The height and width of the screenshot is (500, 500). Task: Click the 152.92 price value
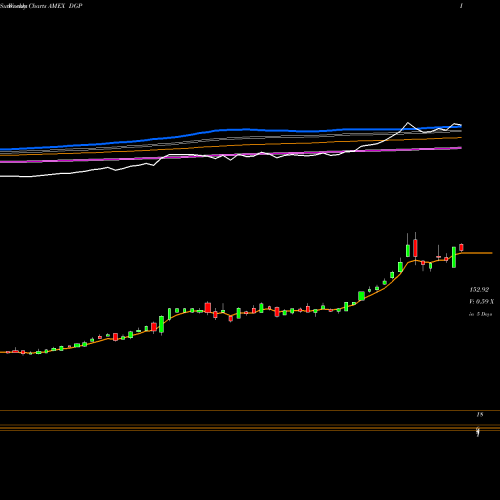[x=479, y=290]
